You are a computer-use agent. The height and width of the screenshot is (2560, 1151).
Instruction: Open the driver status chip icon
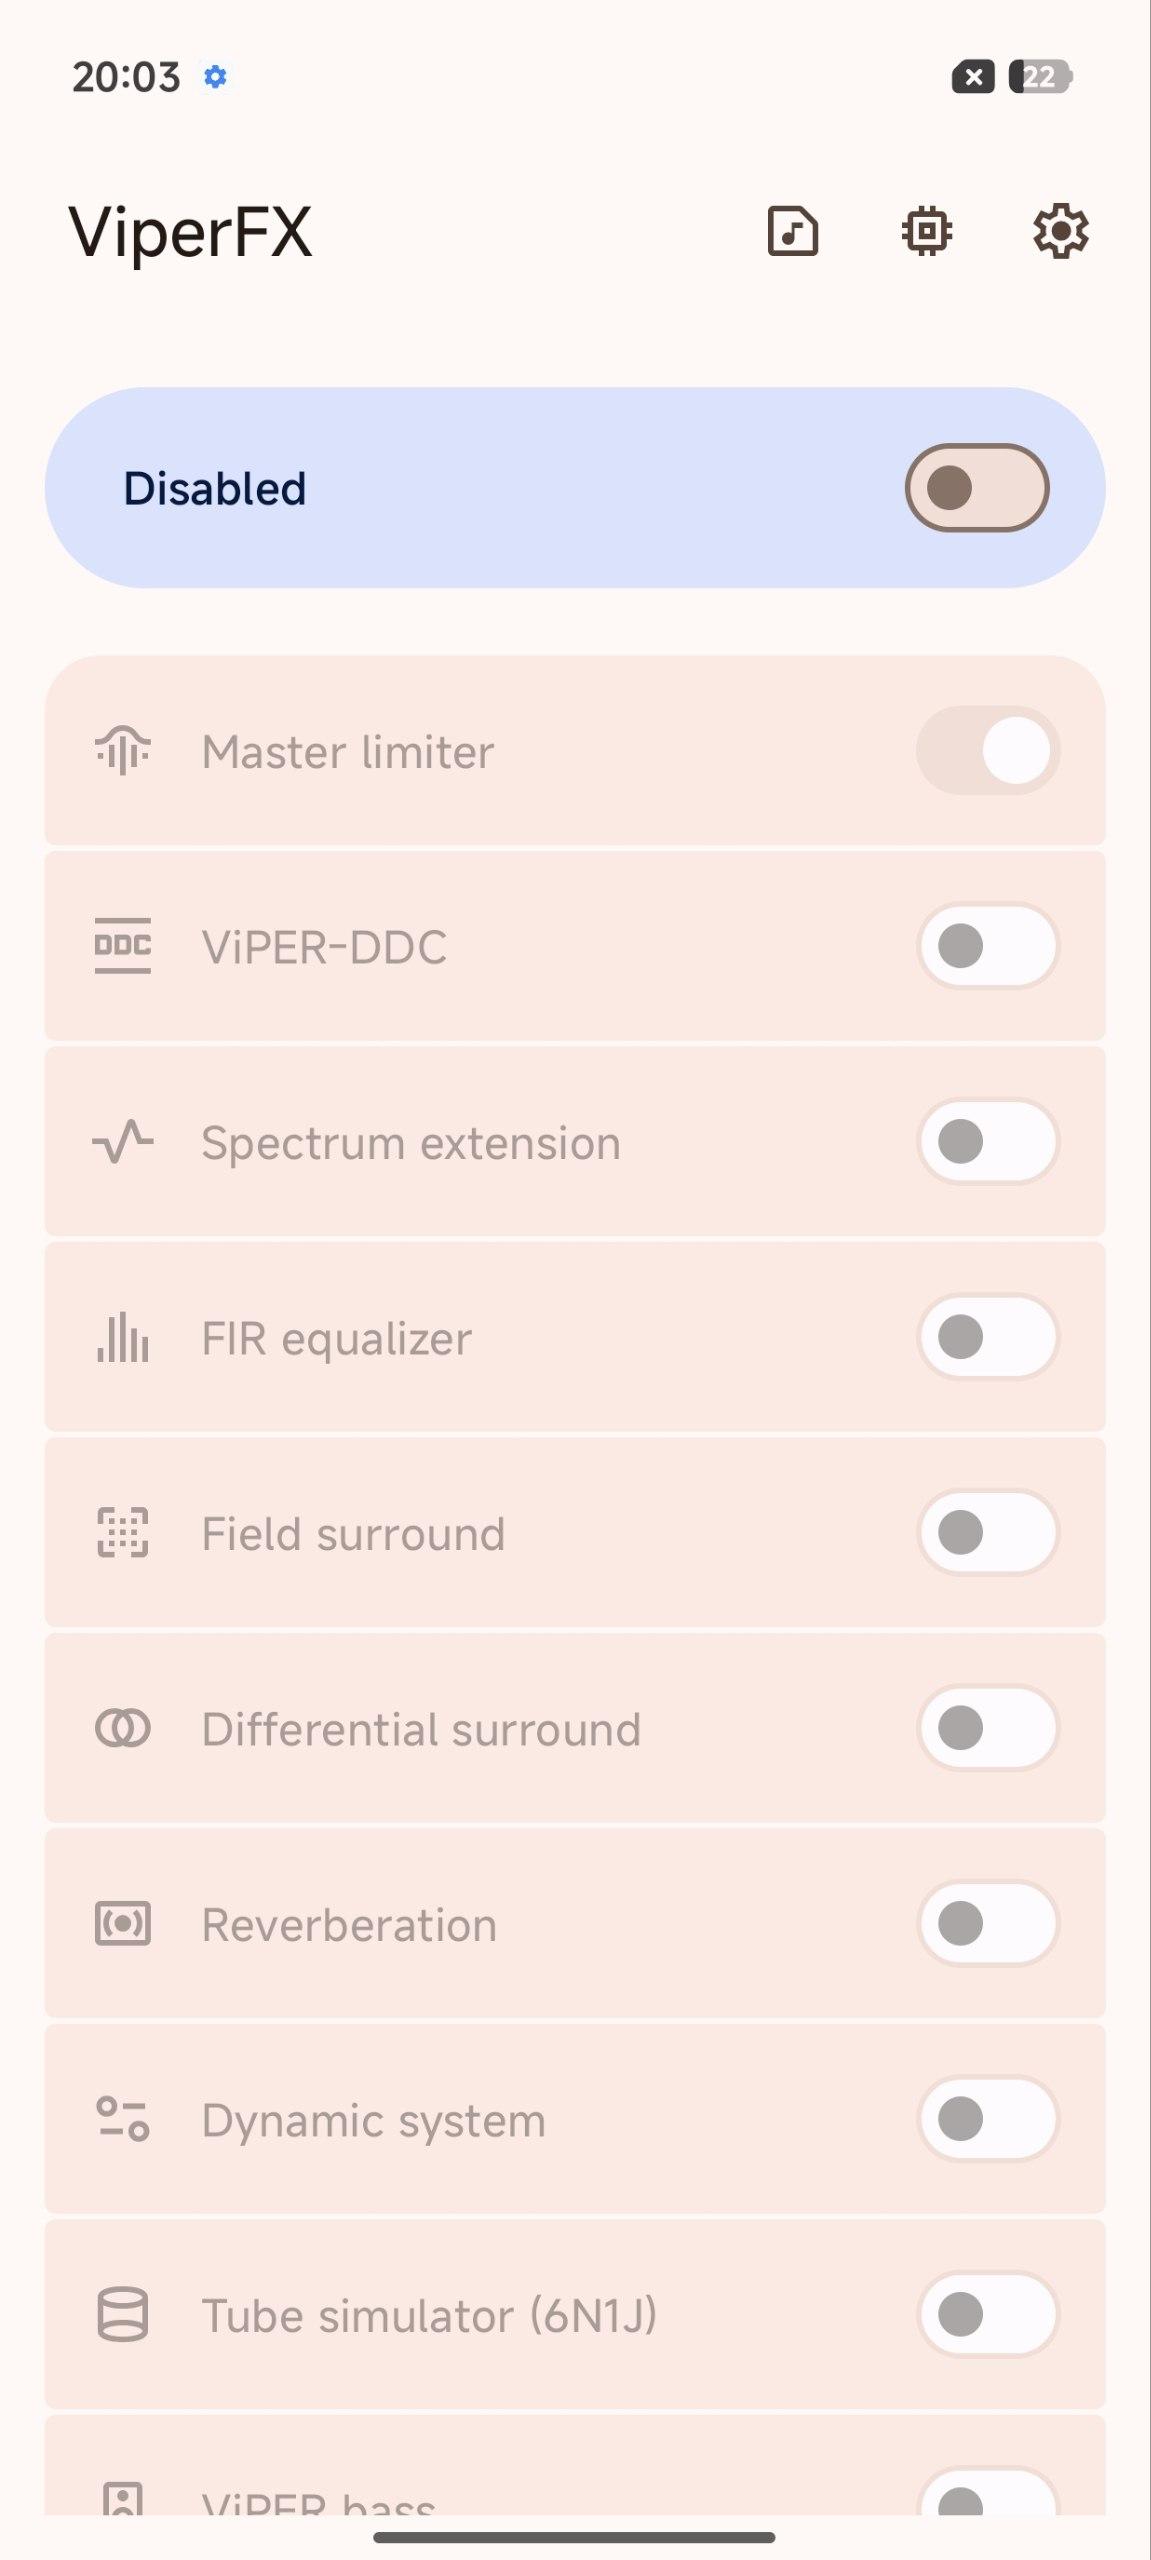tap(927, 232)
